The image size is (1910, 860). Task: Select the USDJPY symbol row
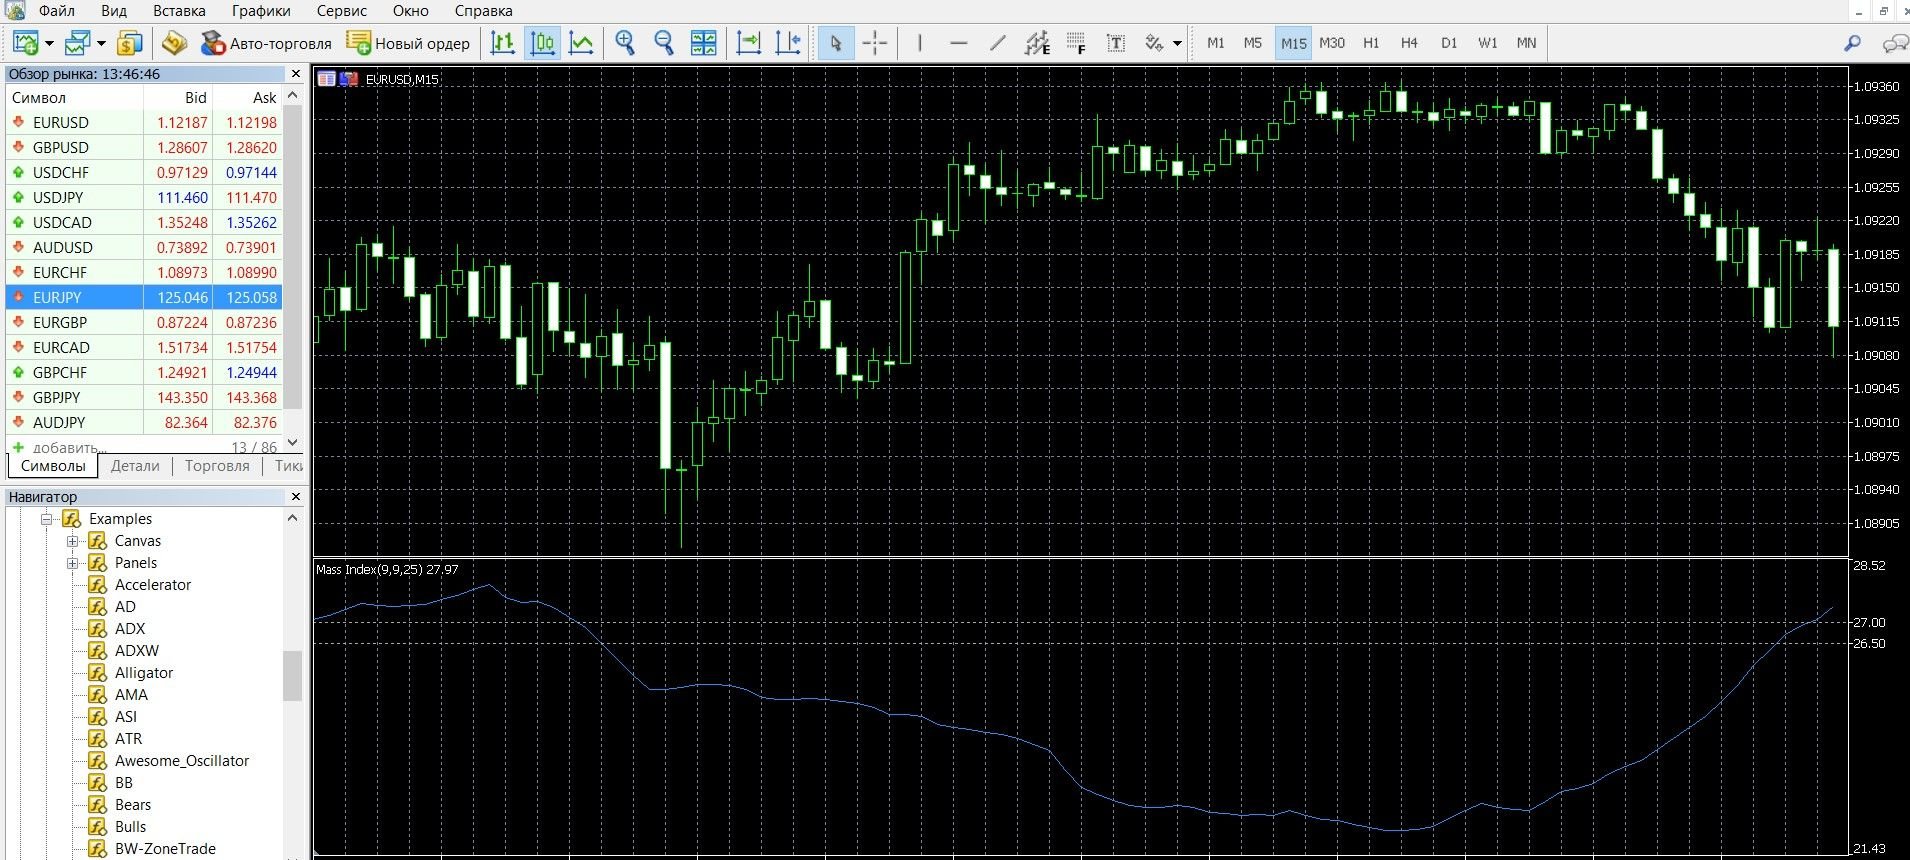pos(144,197)
